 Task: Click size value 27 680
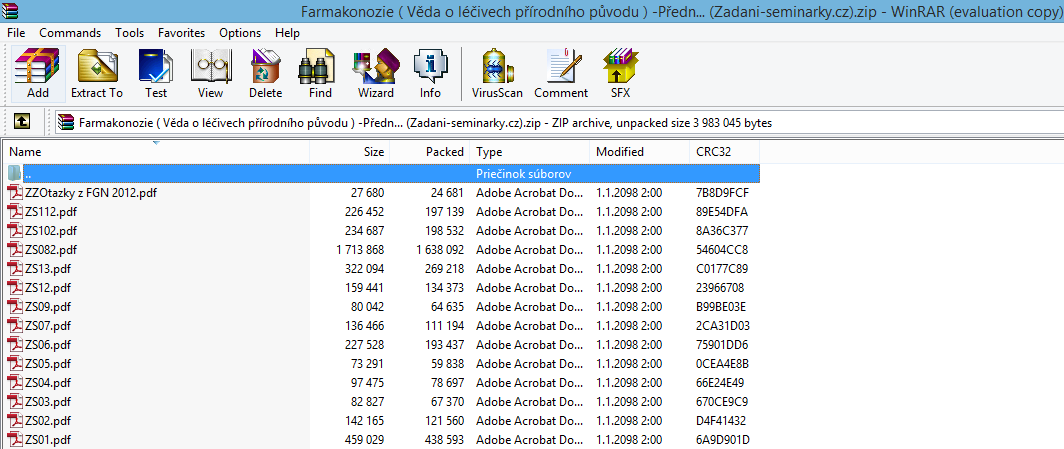369,193
